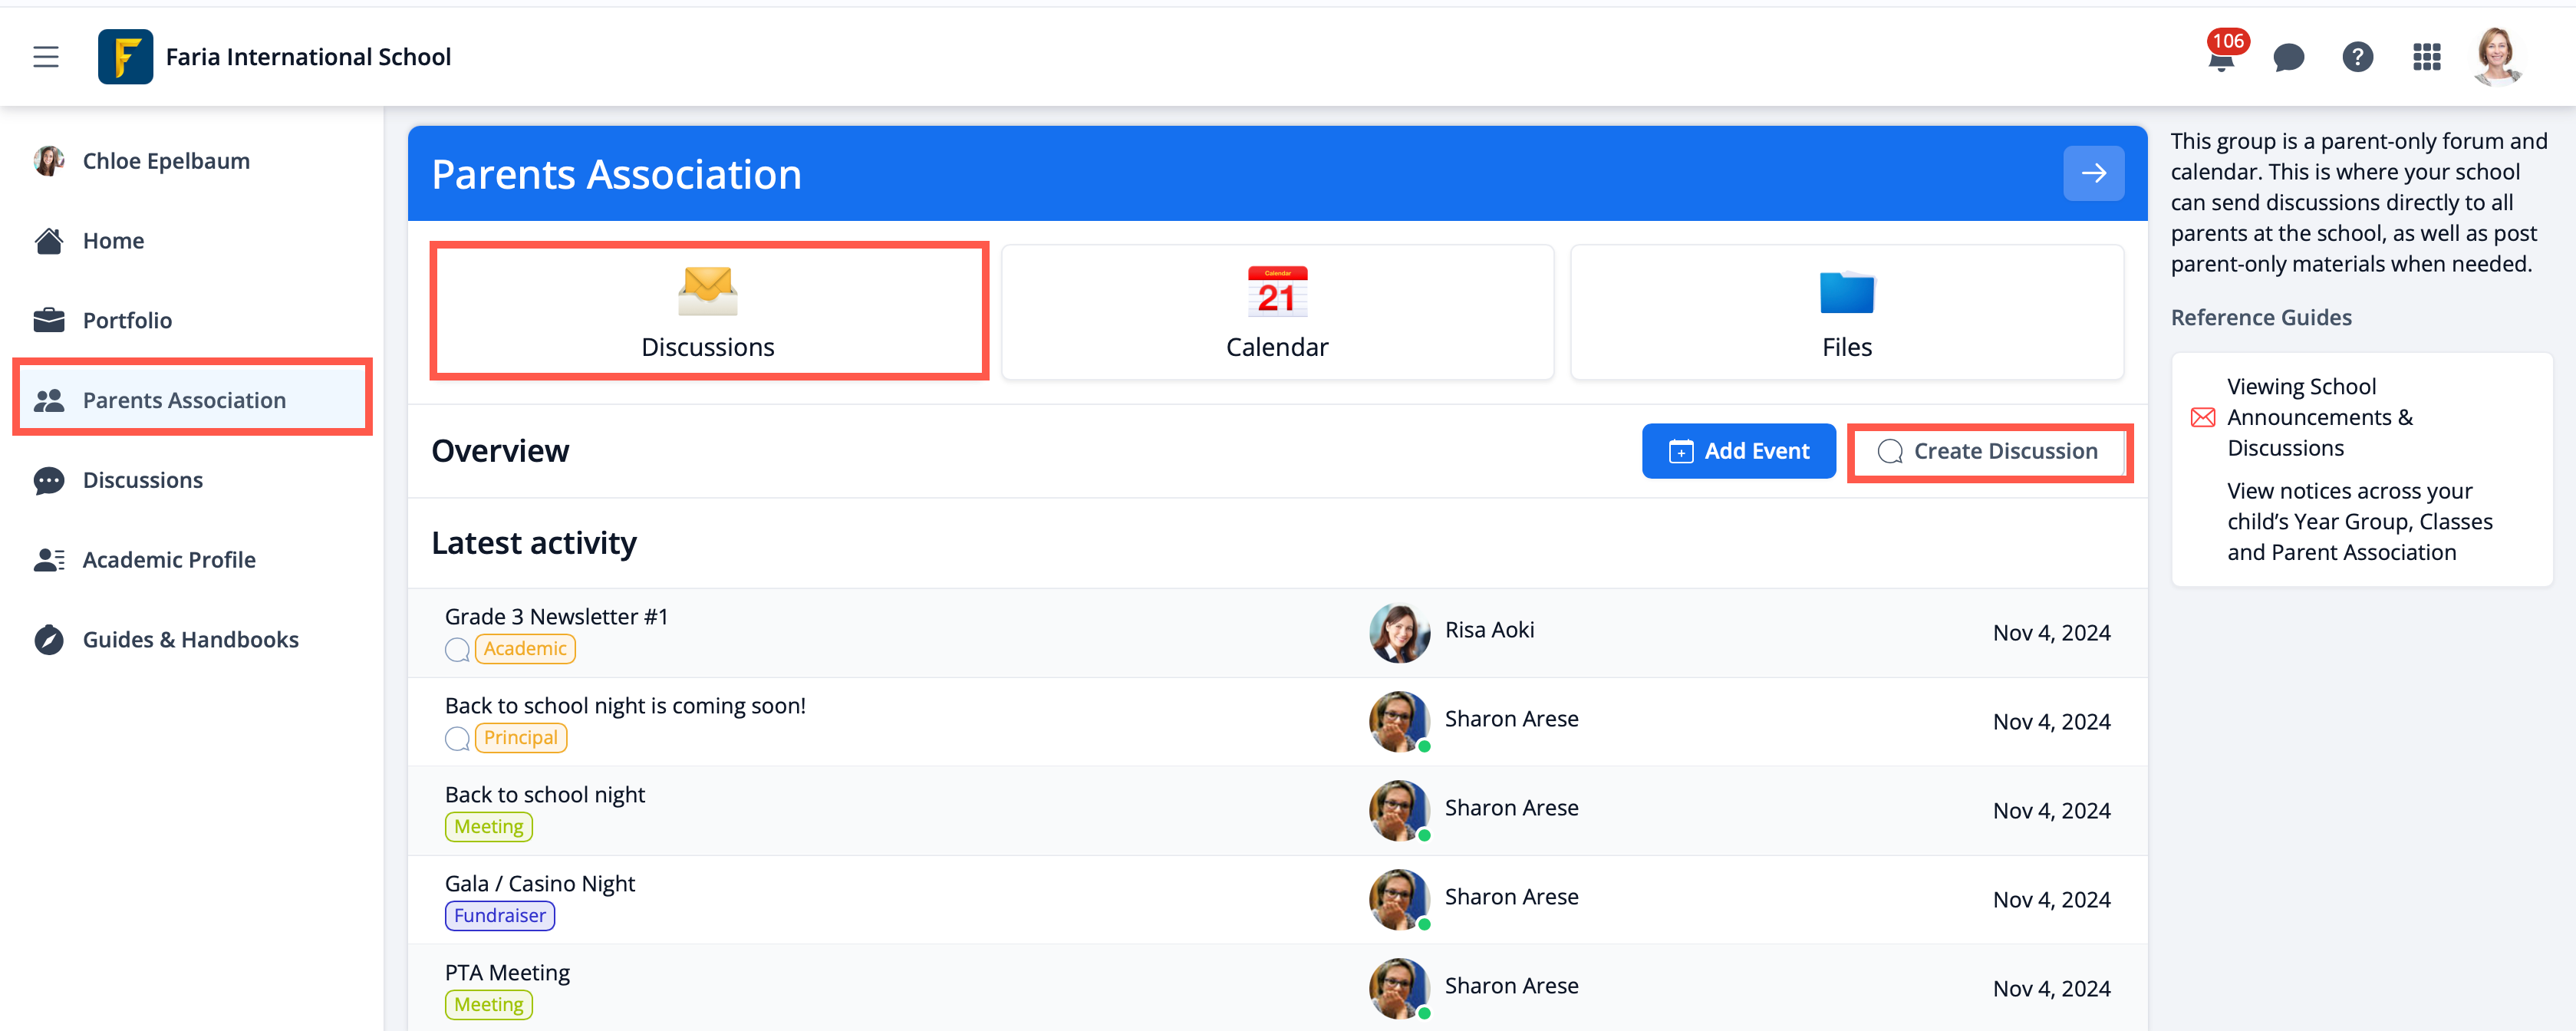This screenshot has width=2576, height=1031.
Task: Click the Fundraiser tag on Gala Night
Action: pos(499,916)
